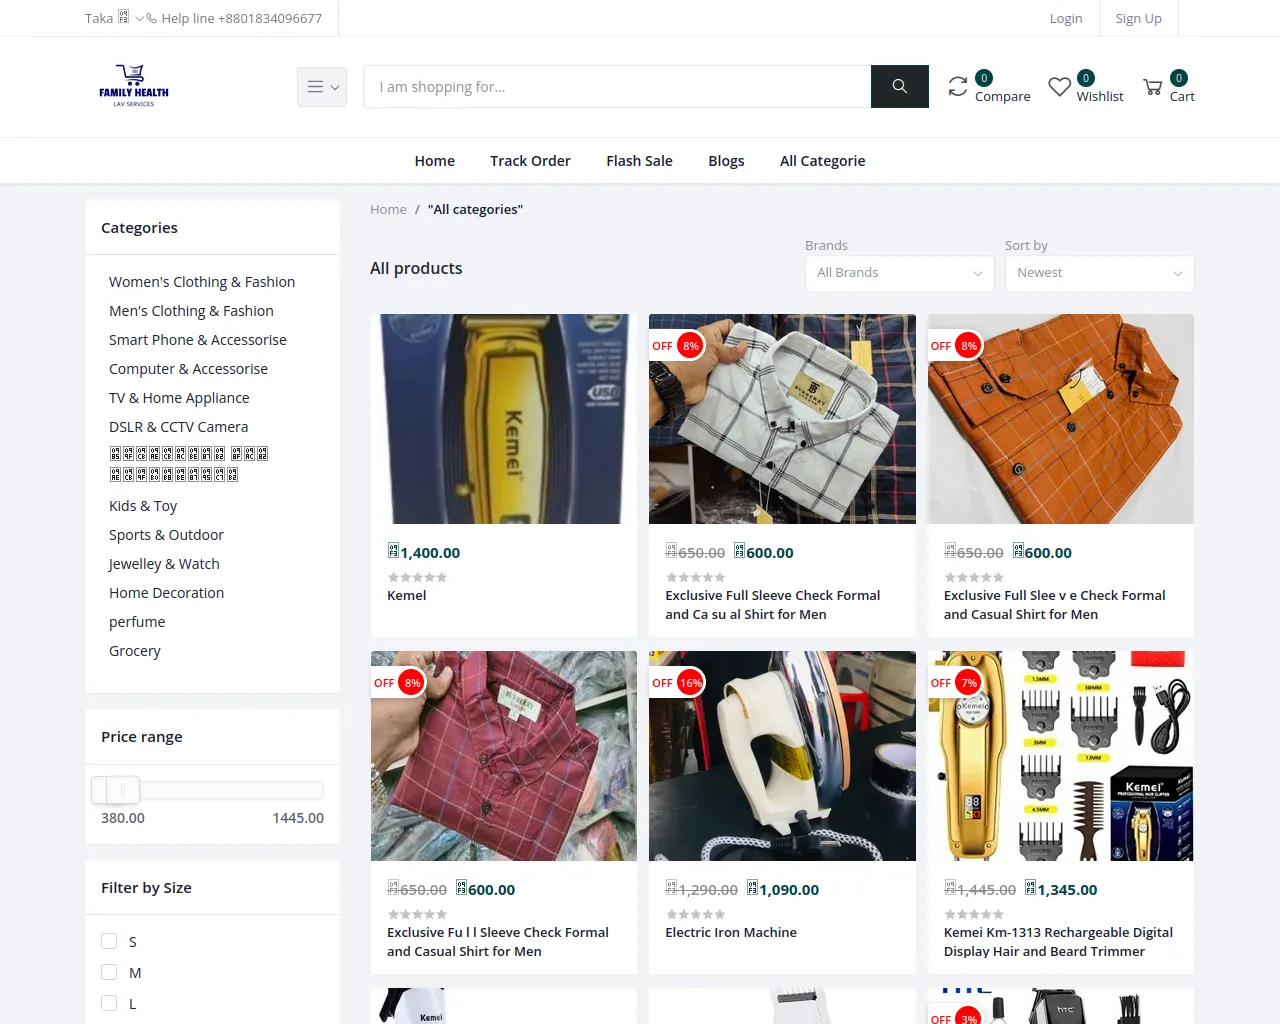Check the size M checkbox
The width and height of the screenshot is (1280, 1024).
pyautogui.click(x=109, y=972)
